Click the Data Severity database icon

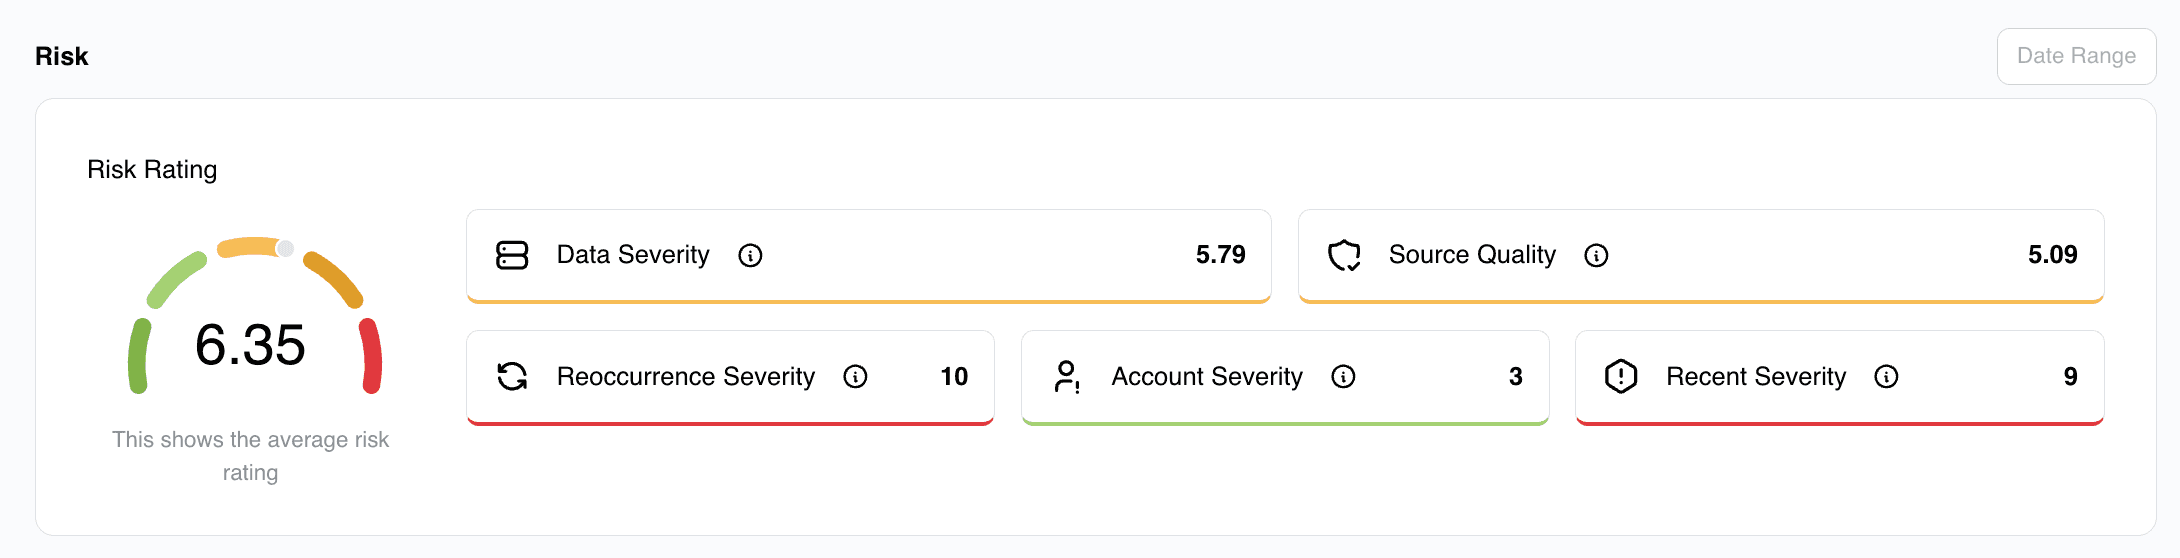[512, 255]
